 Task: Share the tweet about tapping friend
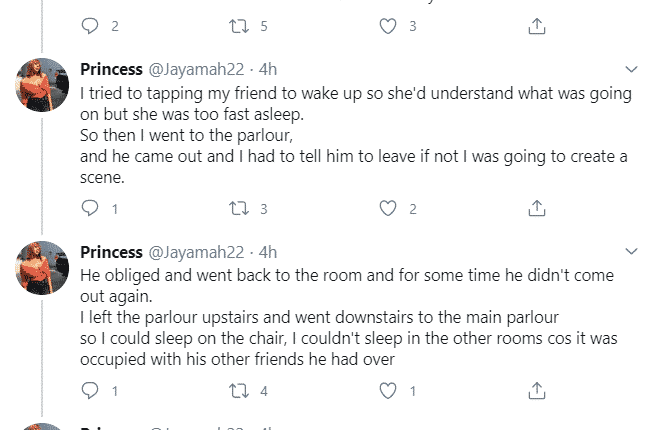coord(537,208)
